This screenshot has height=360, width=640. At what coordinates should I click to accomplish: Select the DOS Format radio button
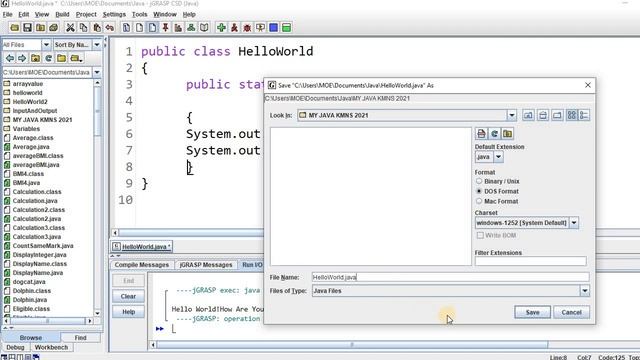[479, 191]
